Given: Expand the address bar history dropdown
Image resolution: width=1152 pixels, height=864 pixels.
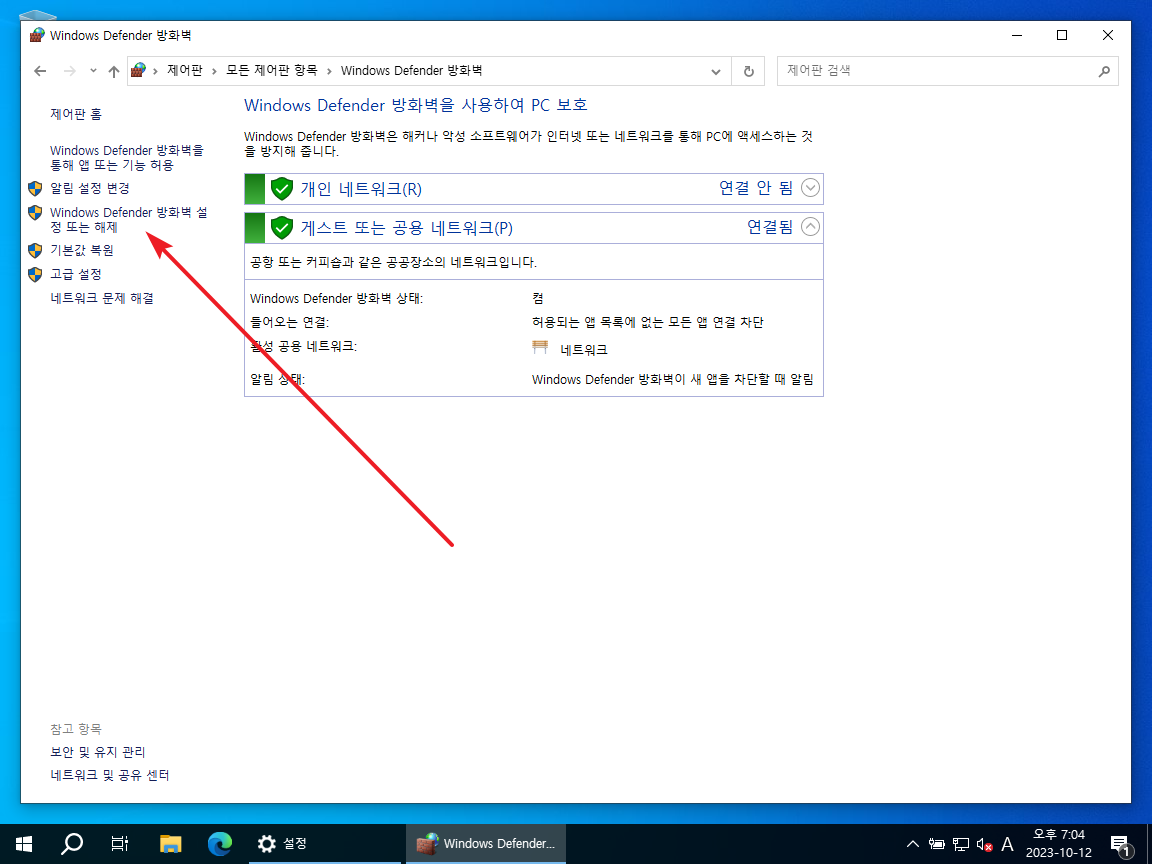Looking at the screenshot, I should tap(716, 71).
